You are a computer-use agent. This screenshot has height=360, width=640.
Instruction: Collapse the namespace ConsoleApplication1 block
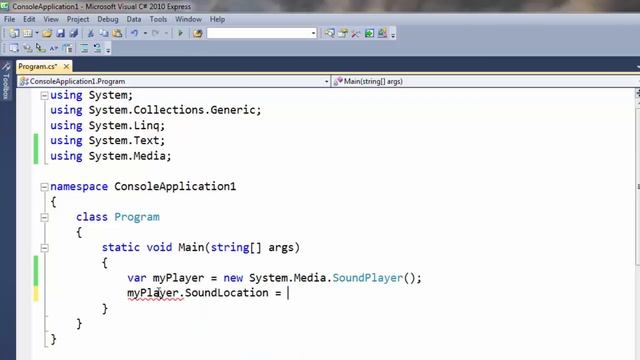44,187
